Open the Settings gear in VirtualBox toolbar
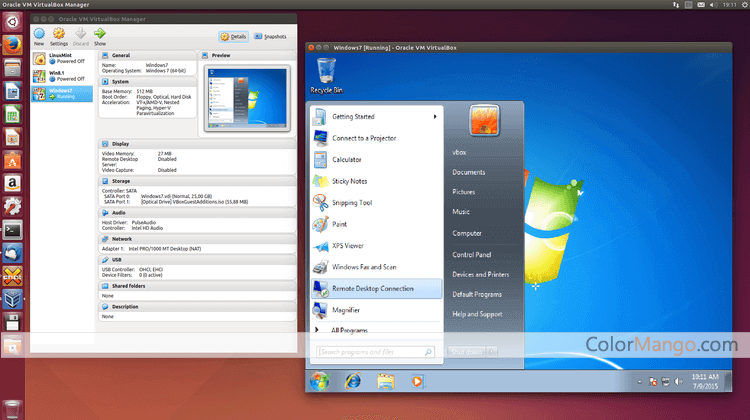 59,36
